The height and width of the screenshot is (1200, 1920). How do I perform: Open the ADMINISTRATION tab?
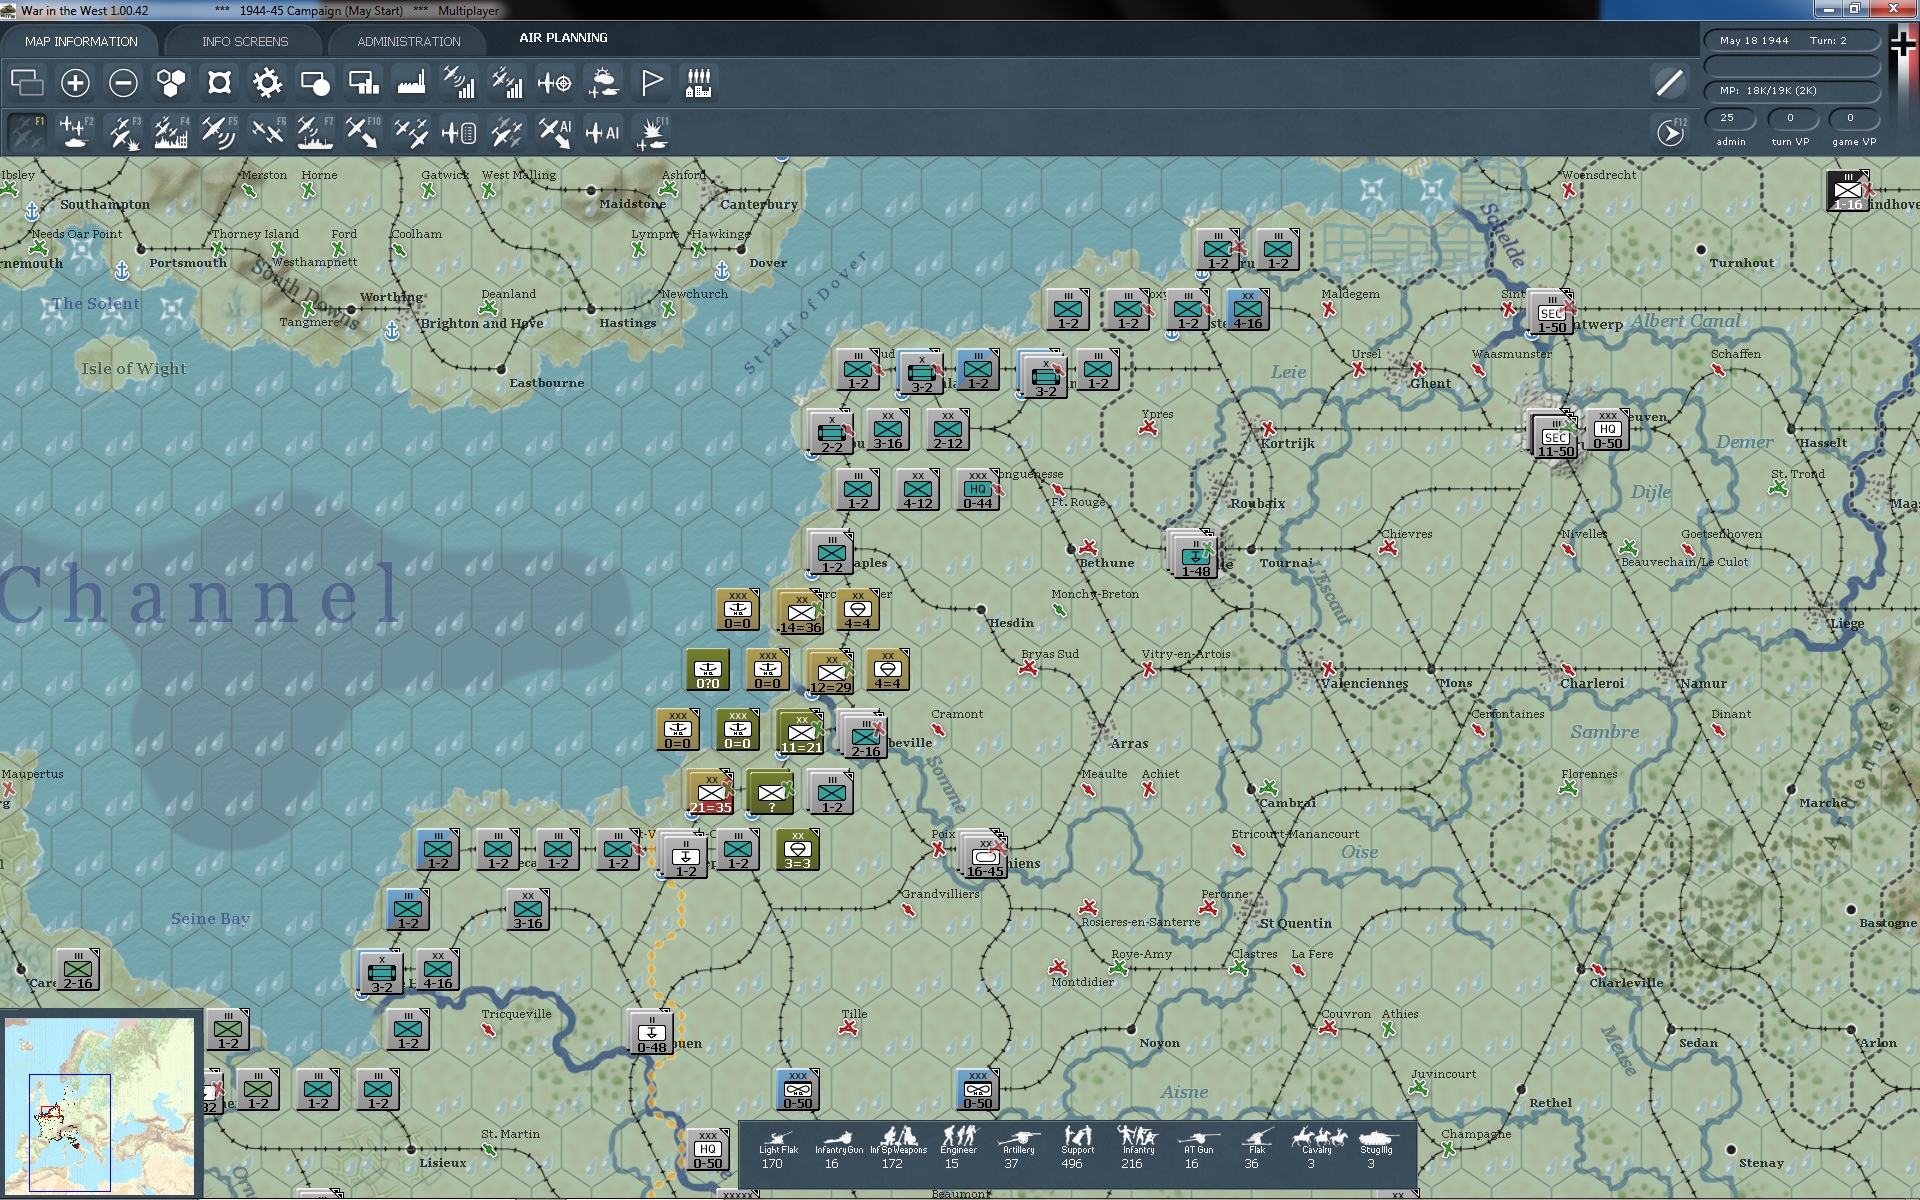point(409,41)
